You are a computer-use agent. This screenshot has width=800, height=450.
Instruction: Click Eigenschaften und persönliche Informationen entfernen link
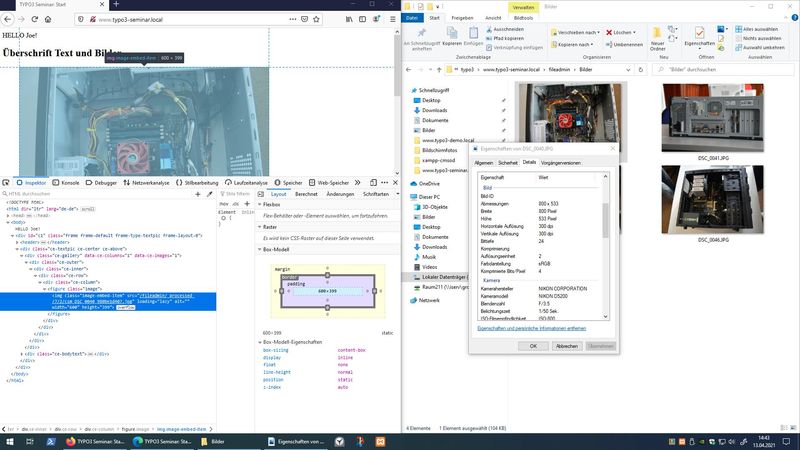pyautogui.click(x=531, y=328)
